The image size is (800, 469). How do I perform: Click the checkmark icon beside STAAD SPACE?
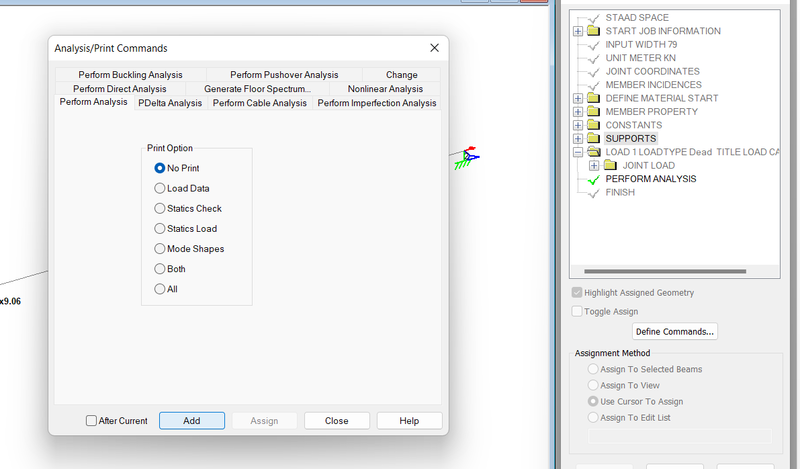[x=593, y=18]
